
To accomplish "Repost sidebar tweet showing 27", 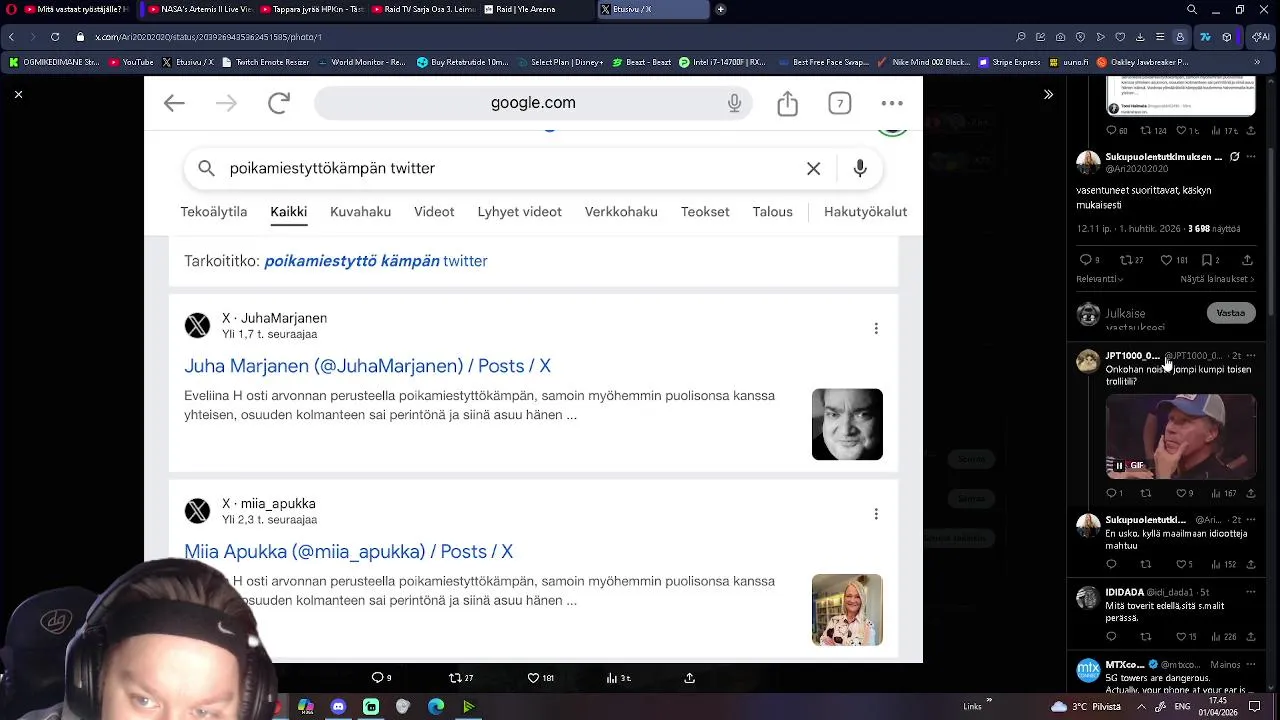I will [1126, 260].
